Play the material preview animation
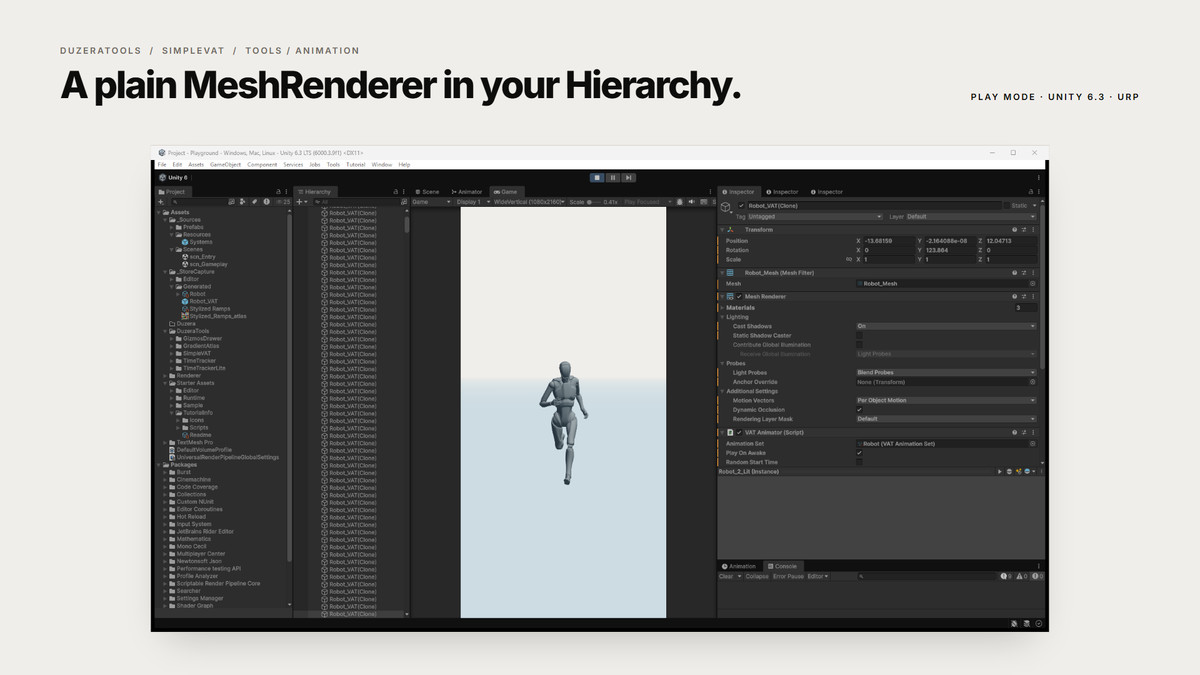1200x675 pixels. click(999, 471)
